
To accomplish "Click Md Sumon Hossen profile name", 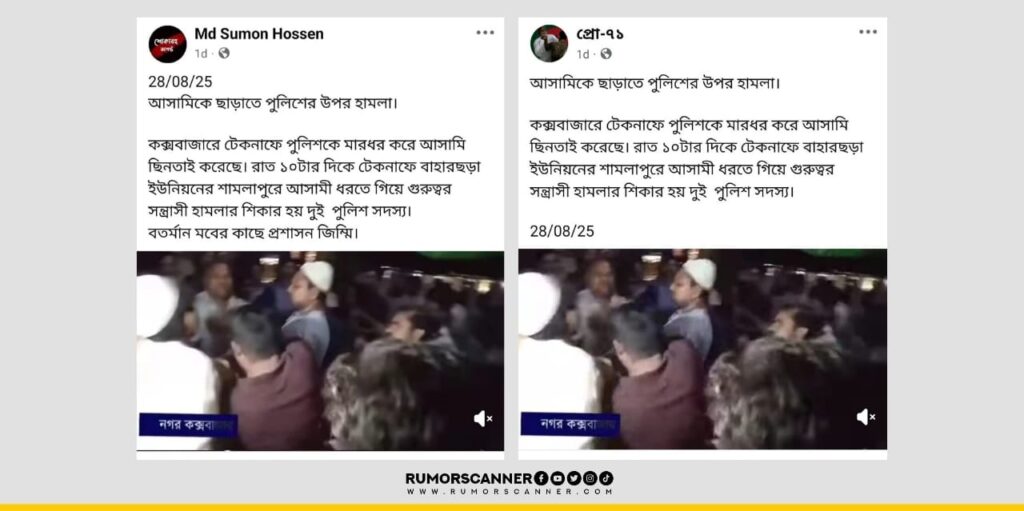I will 259,34.
